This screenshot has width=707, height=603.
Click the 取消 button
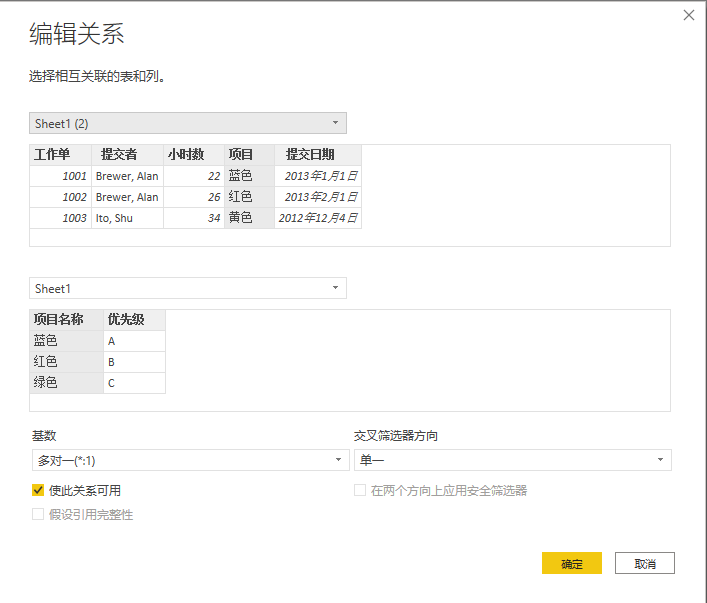pos(644,563)
